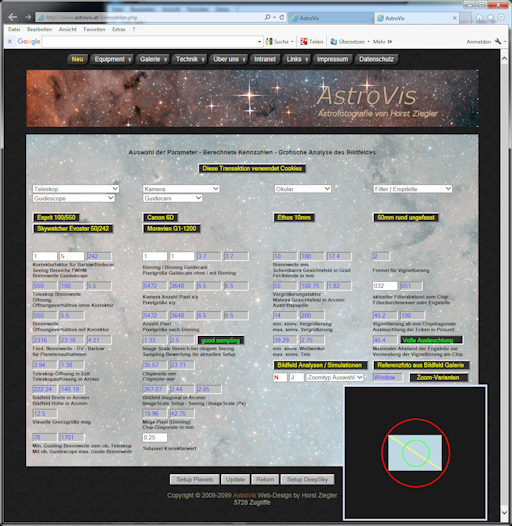This screenshot has width=512, height=526.
Task: Open the Datenschutz page
Action: click(x=376, y=59)
